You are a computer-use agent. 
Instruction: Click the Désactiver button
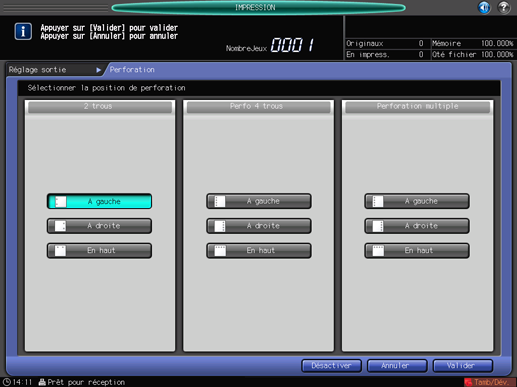point(331,366)
